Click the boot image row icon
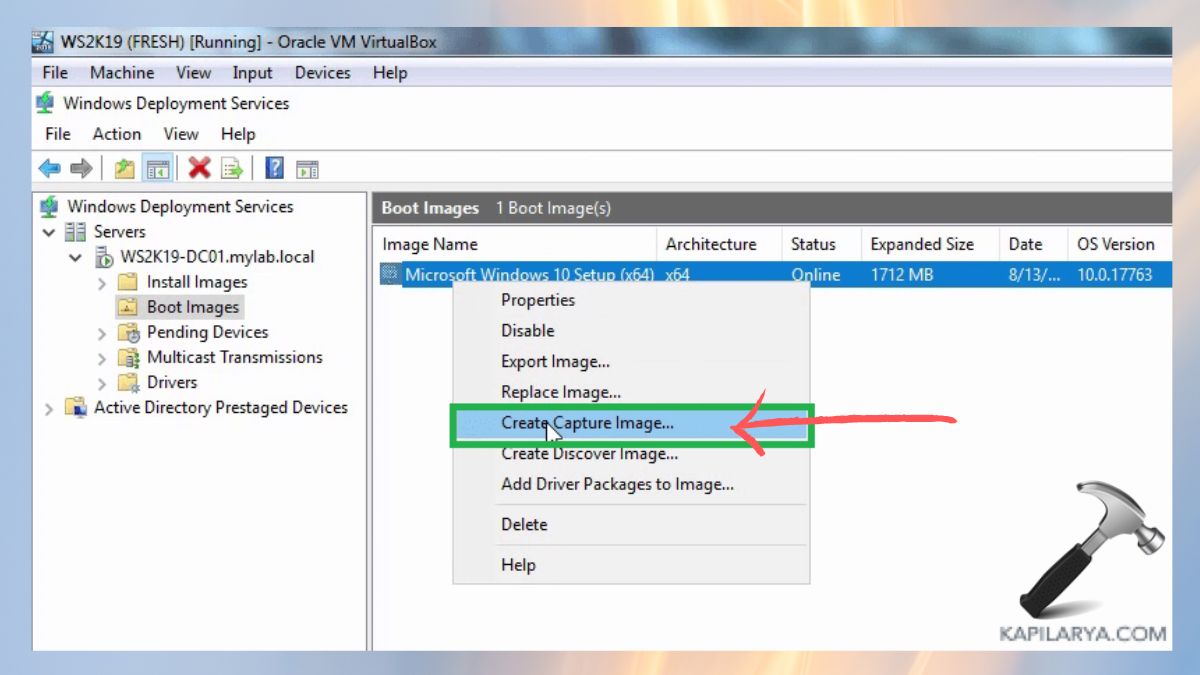The image size is (1200, 675). [x=390, y=274]
